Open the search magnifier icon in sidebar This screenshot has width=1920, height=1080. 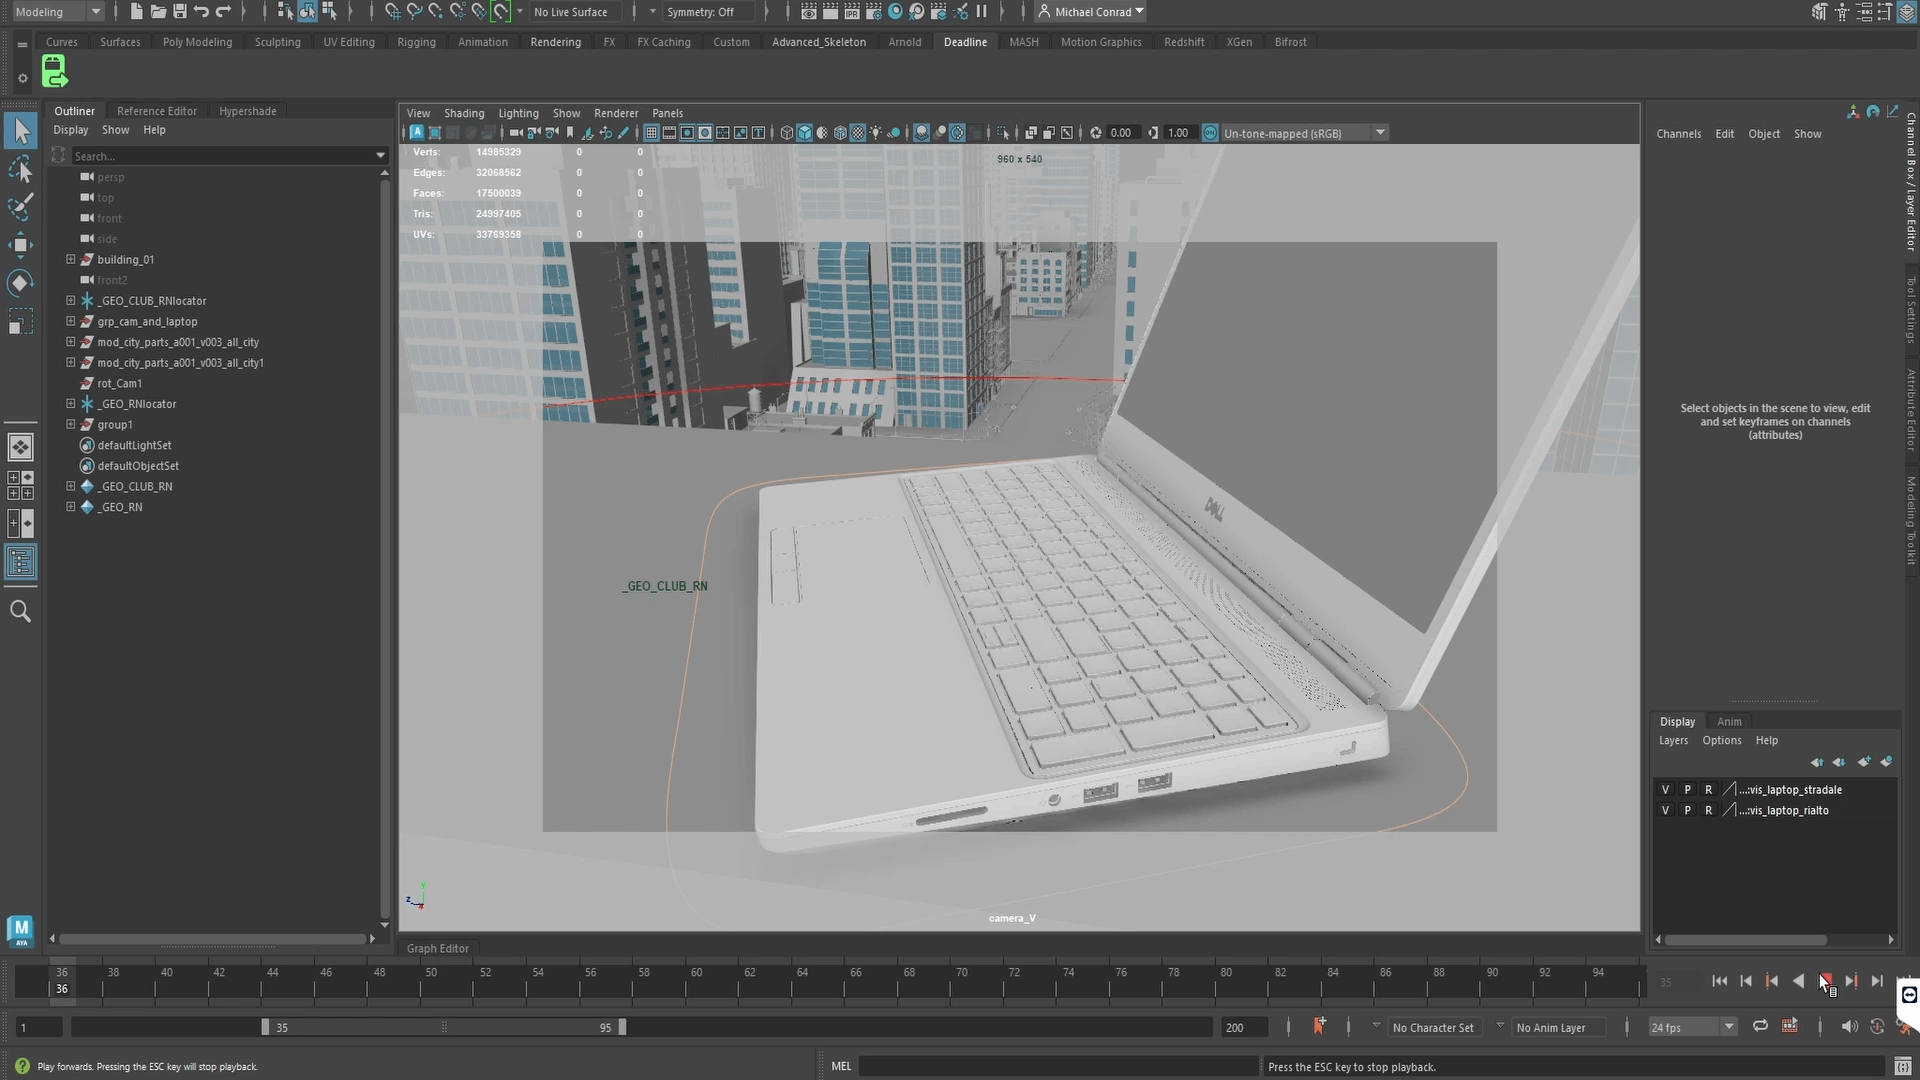pyautogui.click(x=20, y=611)
